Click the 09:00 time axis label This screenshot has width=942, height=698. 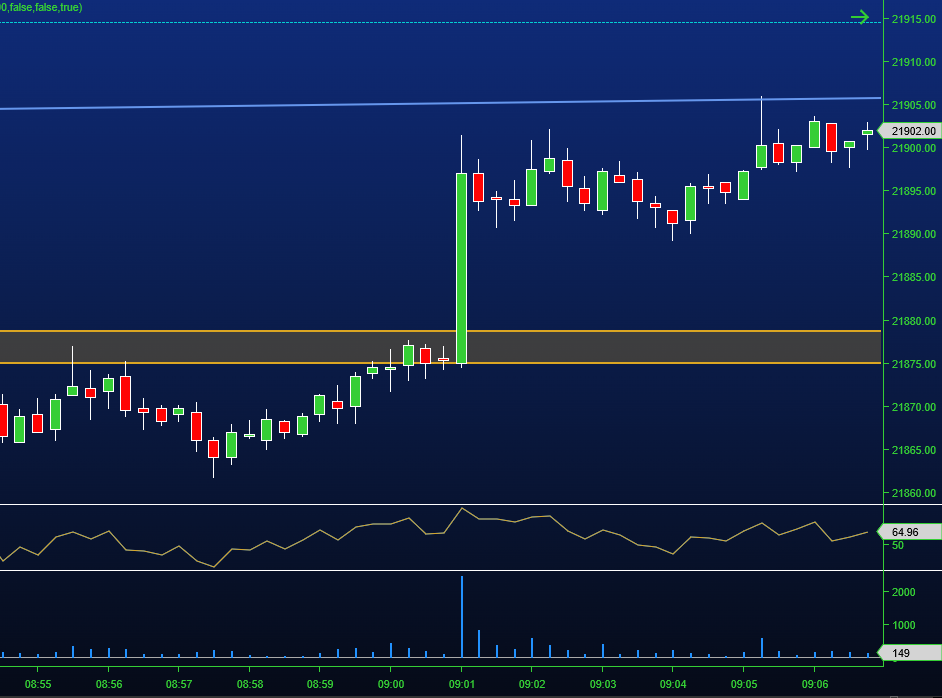[391, 684]
